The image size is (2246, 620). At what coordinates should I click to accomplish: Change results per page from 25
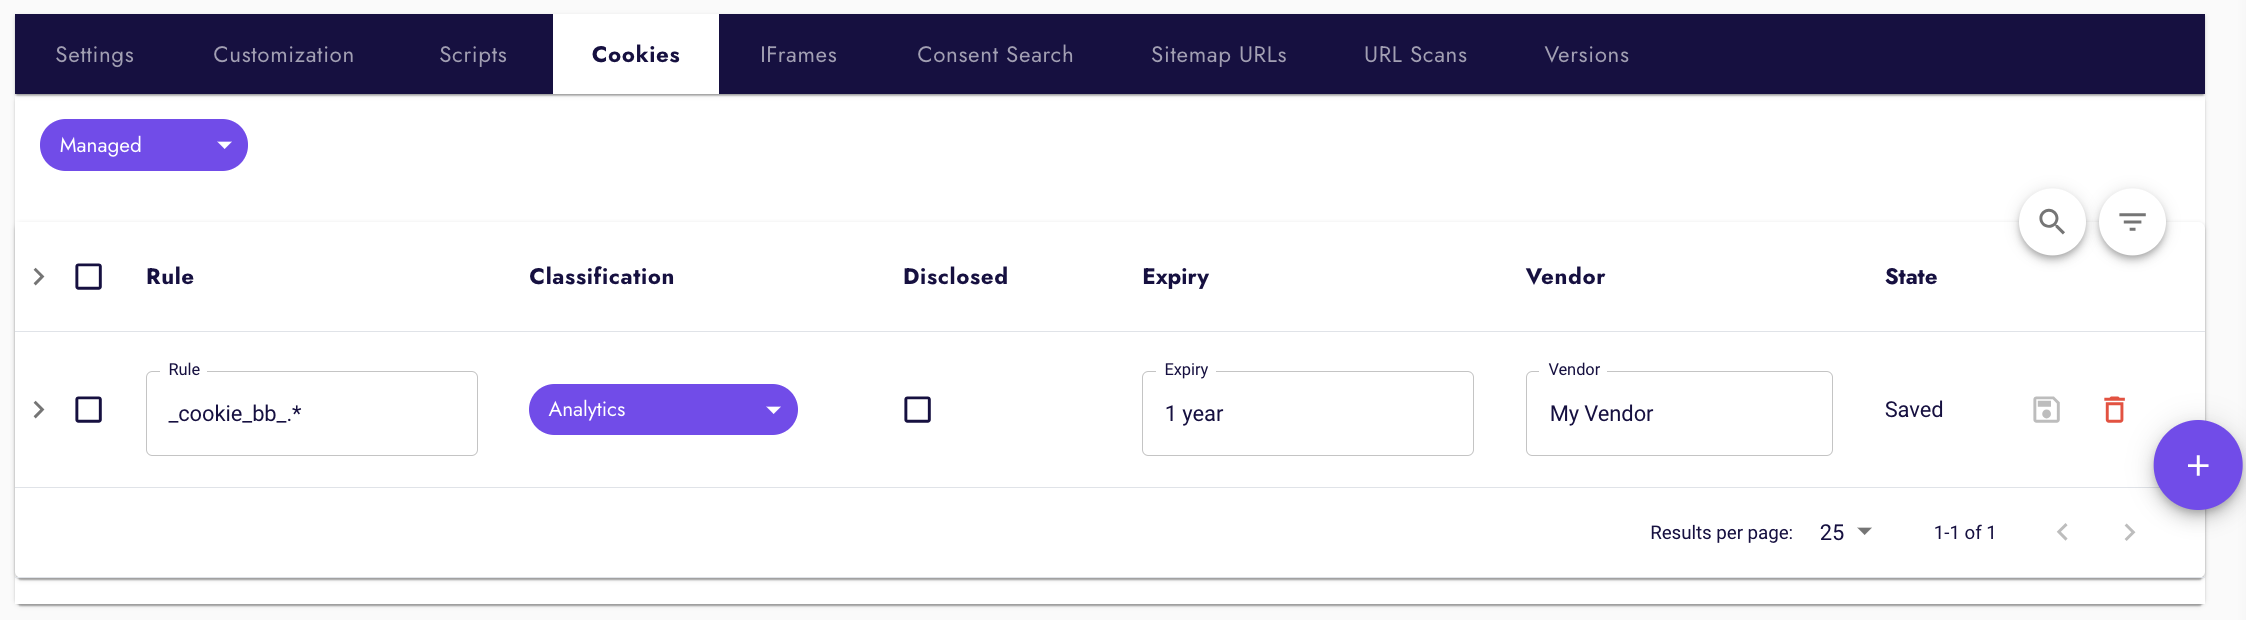[x=1845, y=532]
